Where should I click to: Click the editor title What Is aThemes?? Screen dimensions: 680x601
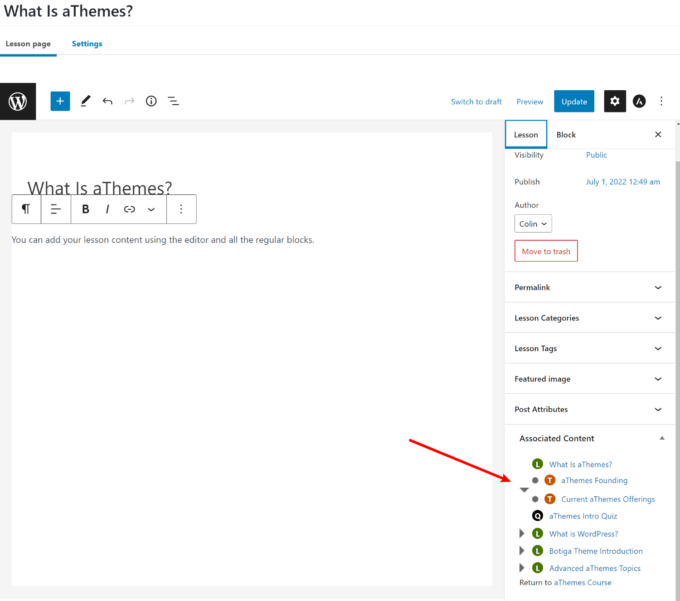(100, 188)
